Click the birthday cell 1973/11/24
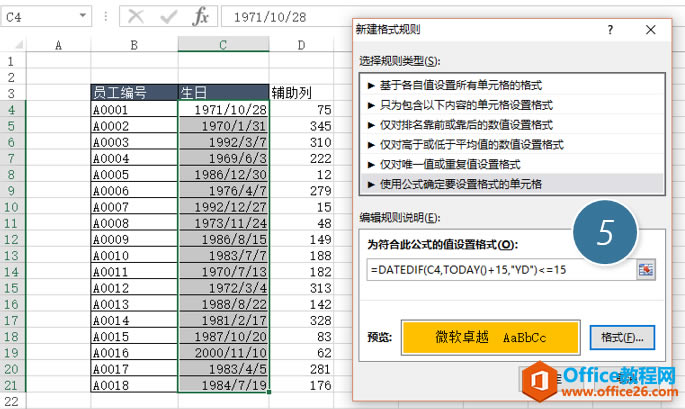 click(223, 223)
